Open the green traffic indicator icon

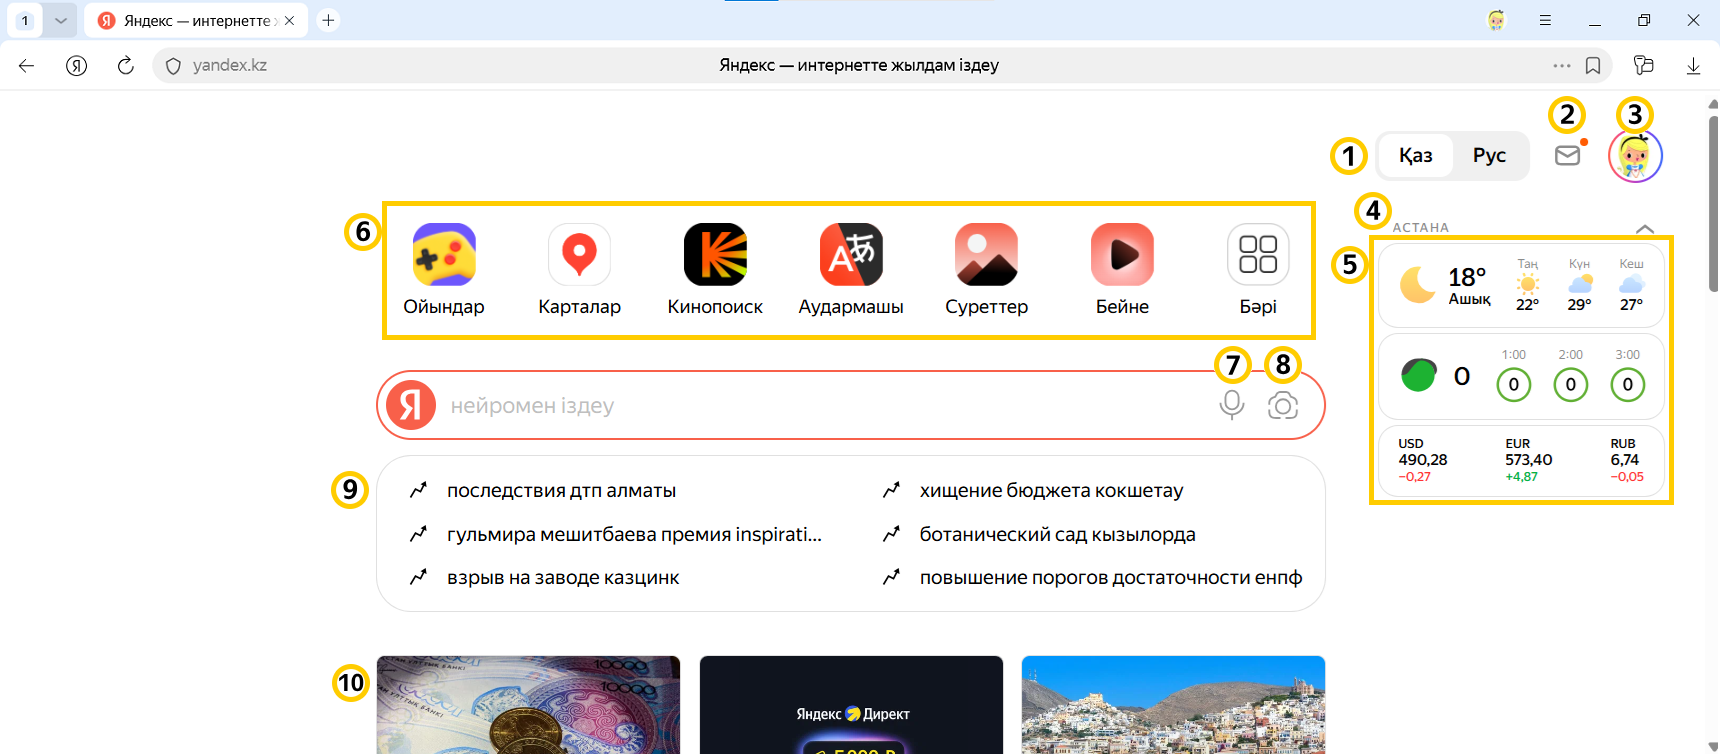(1418, 376)
